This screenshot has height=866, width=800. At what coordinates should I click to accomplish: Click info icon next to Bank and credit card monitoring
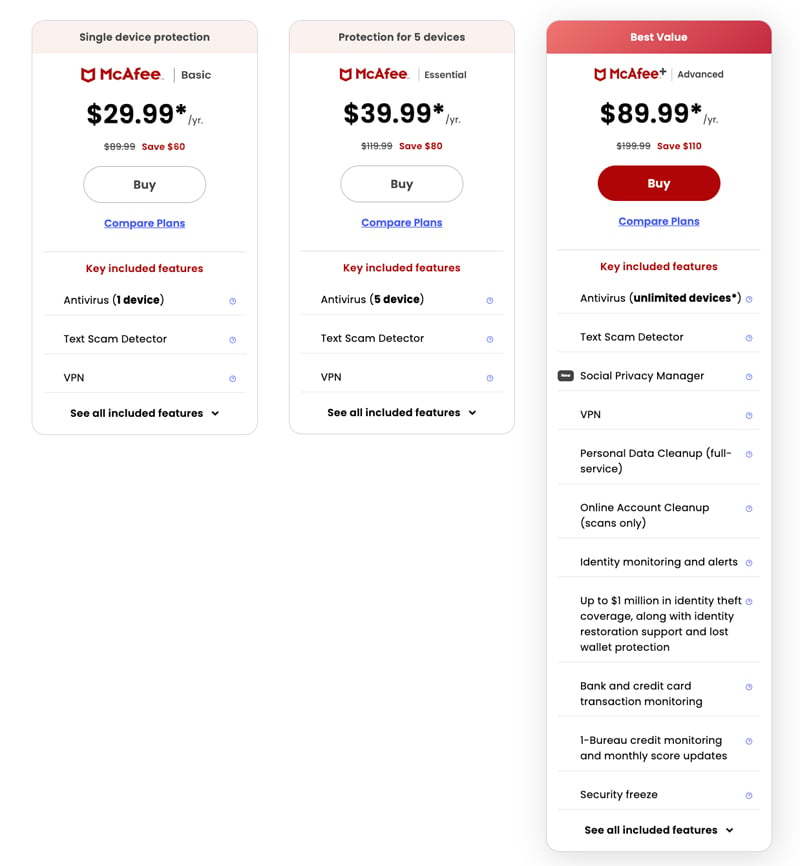pos(748,687)
